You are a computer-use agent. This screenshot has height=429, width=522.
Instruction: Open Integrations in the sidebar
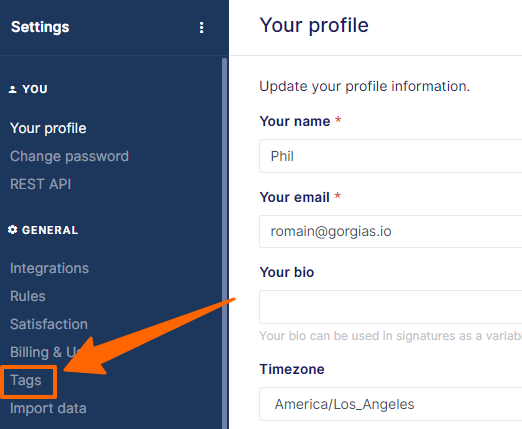click(x=49, y=268)
